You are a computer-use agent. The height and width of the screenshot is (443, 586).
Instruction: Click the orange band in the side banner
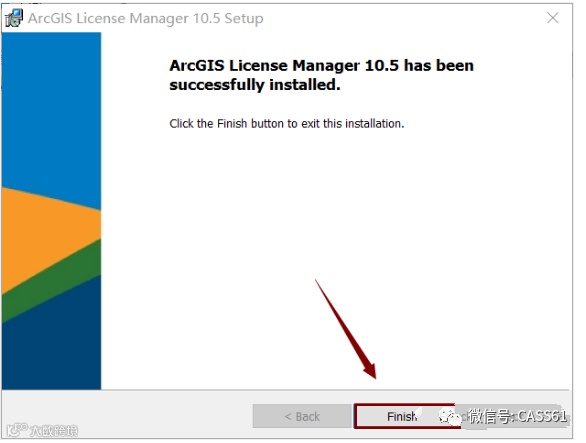(x=41, y=236)
